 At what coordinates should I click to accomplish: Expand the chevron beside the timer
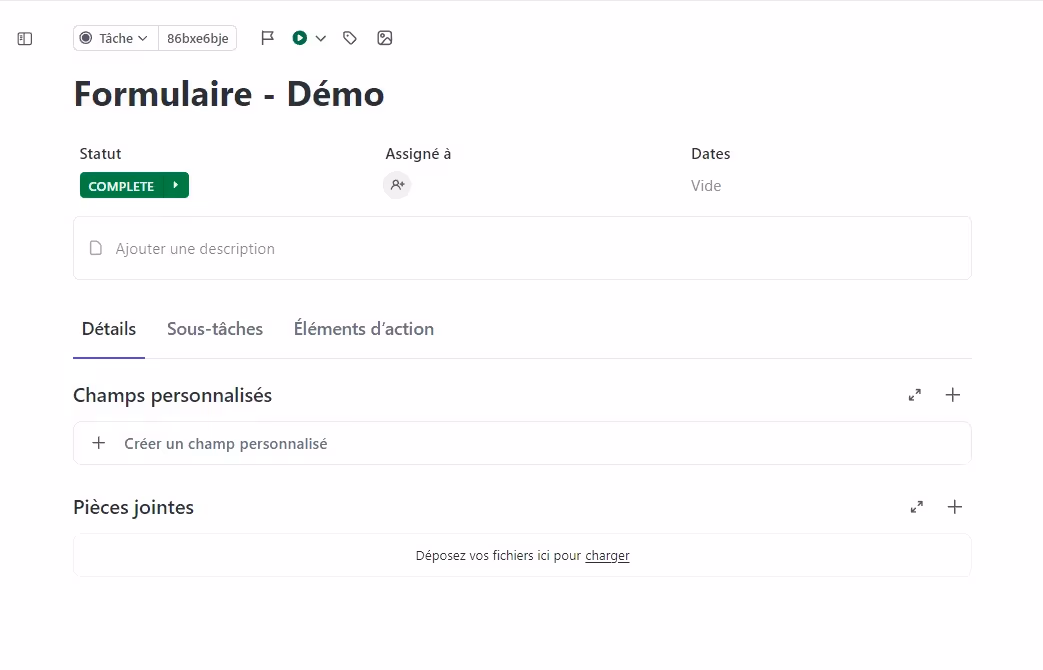(x=321, y=38)
